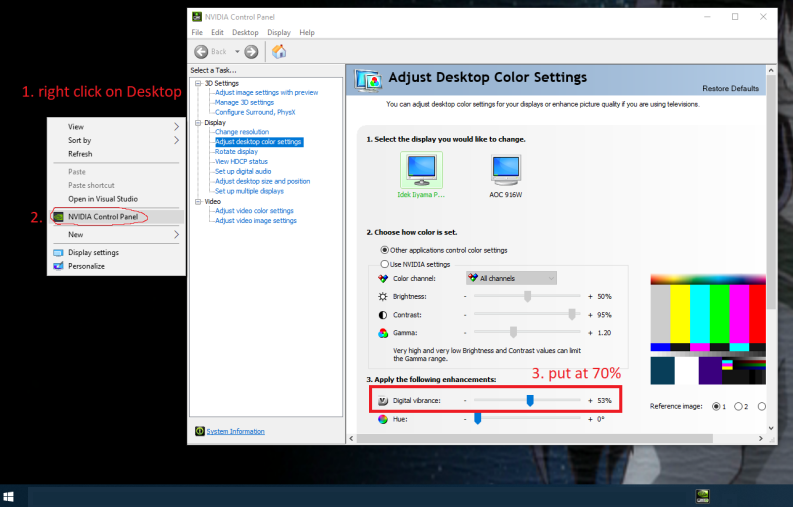Collapse the Video tree node
The image size is (793, 507).
pos(198,201)
